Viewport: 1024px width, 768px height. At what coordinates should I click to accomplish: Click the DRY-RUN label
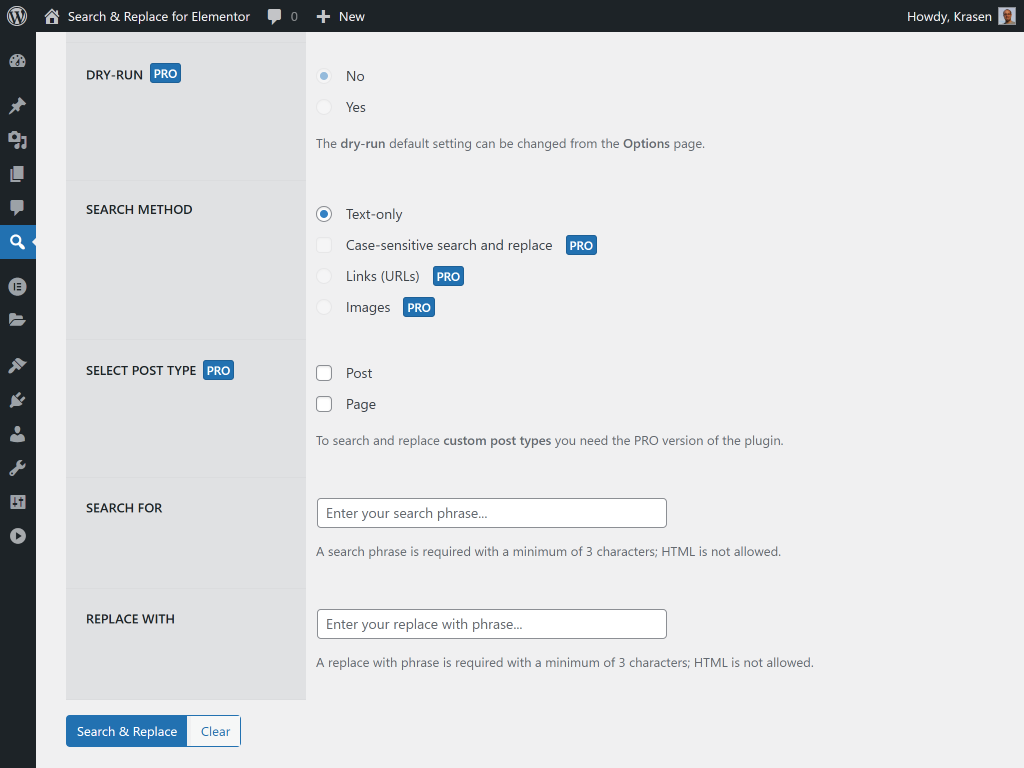pos(114,75)
